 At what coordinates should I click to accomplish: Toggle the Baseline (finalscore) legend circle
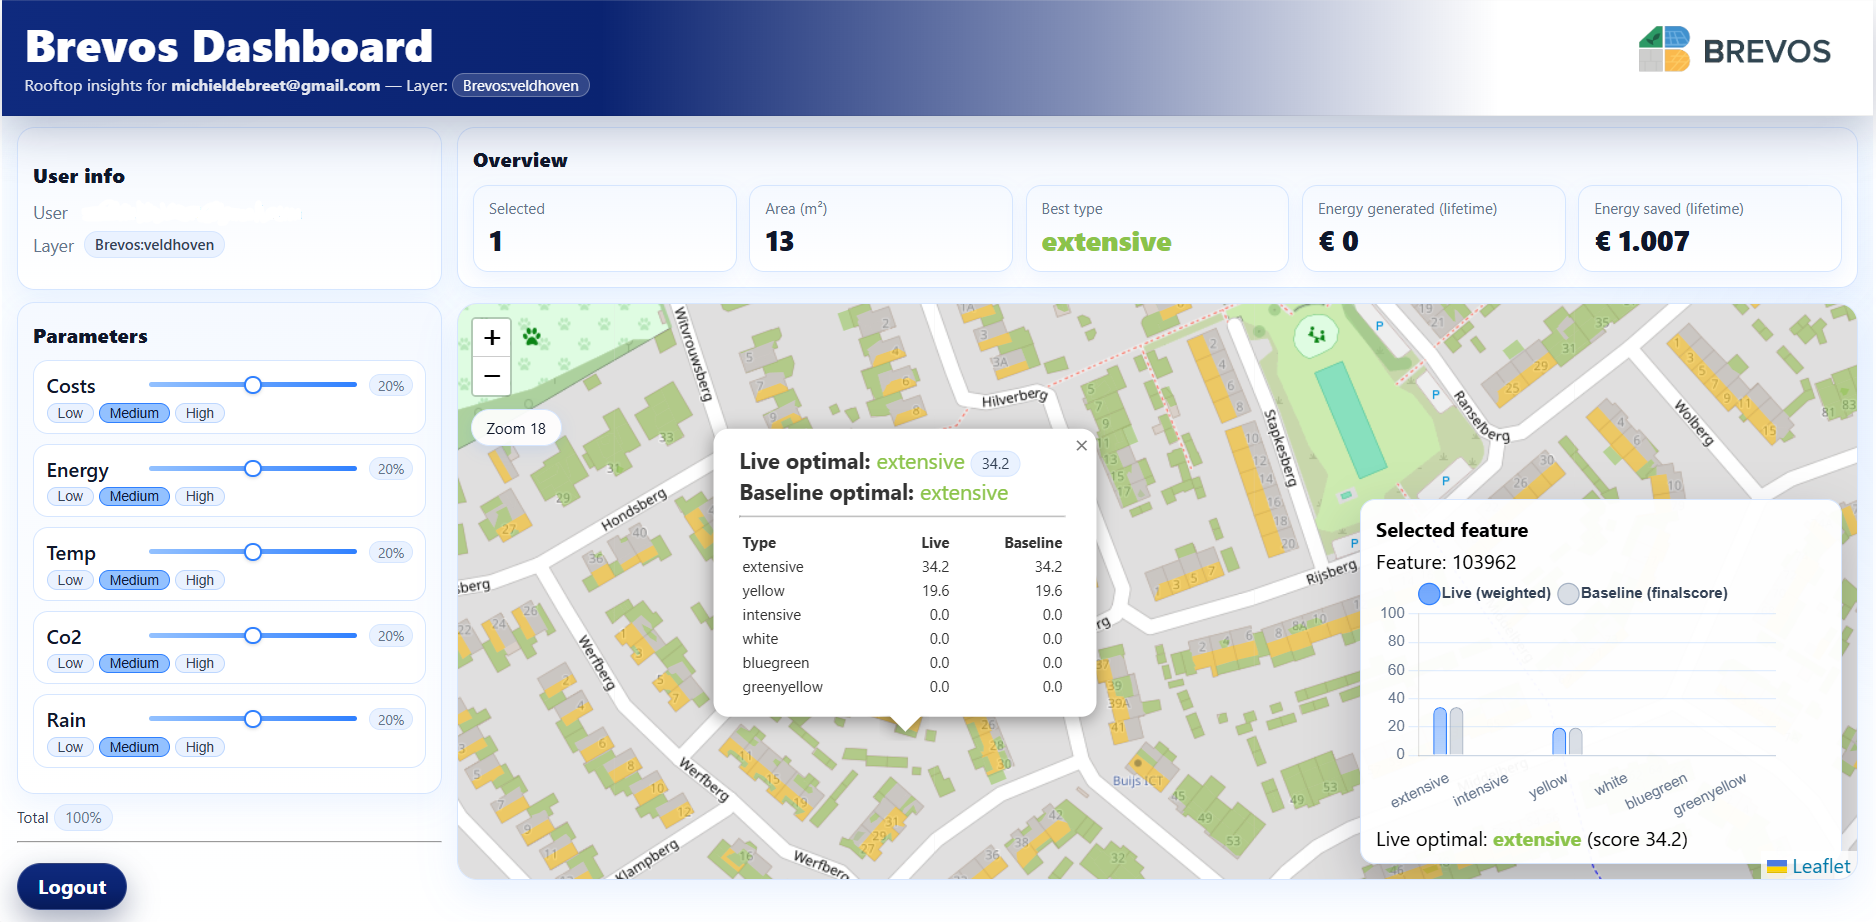pos(1568,593)
